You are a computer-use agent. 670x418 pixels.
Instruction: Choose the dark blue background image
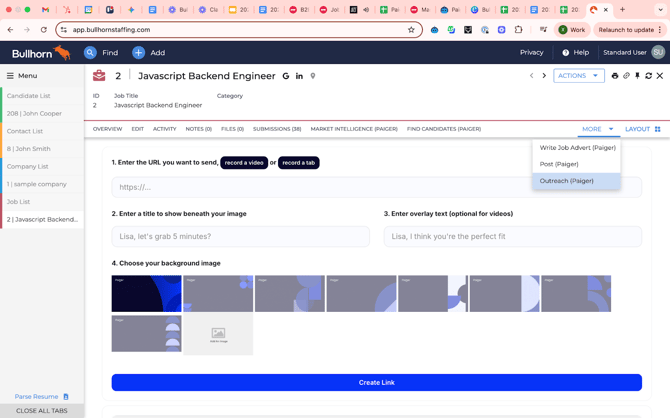146,294
